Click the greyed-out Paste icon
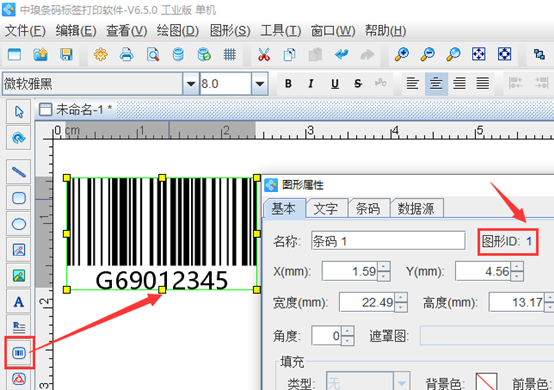 pyautogui.click(x=315, y=54)
